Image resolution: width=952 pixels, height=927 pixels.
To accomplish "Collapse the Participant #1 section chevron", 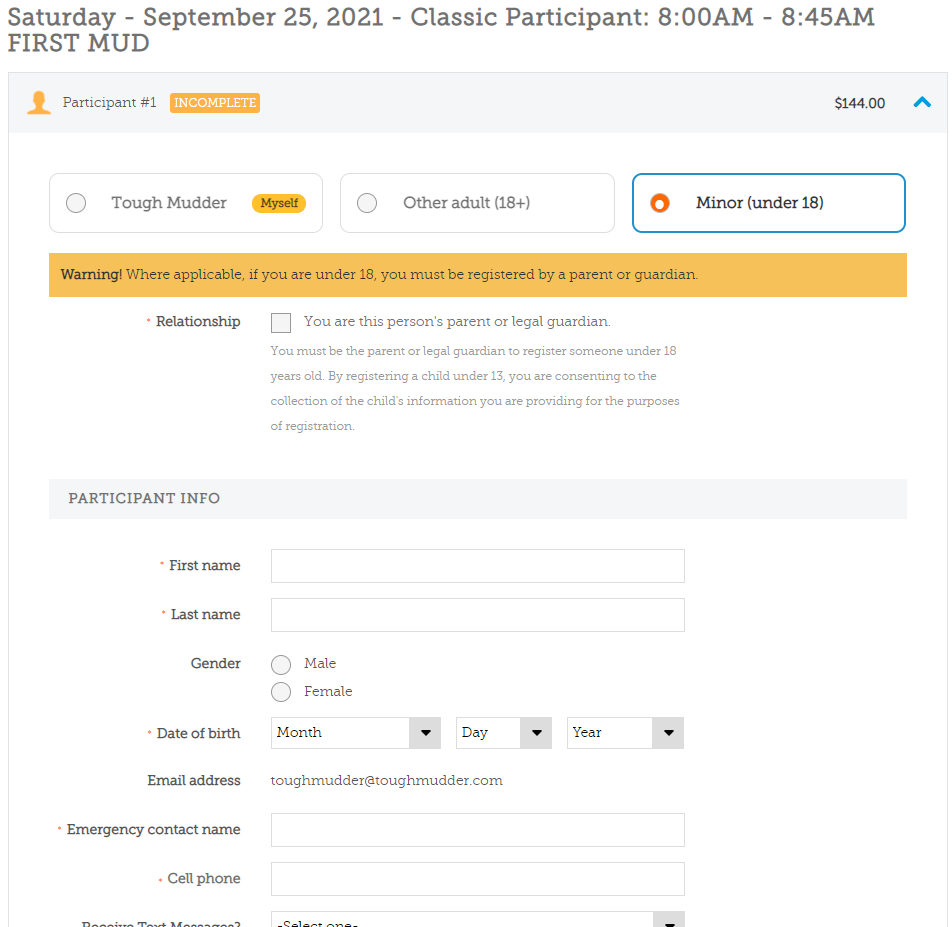I will (x=922, y=102).
